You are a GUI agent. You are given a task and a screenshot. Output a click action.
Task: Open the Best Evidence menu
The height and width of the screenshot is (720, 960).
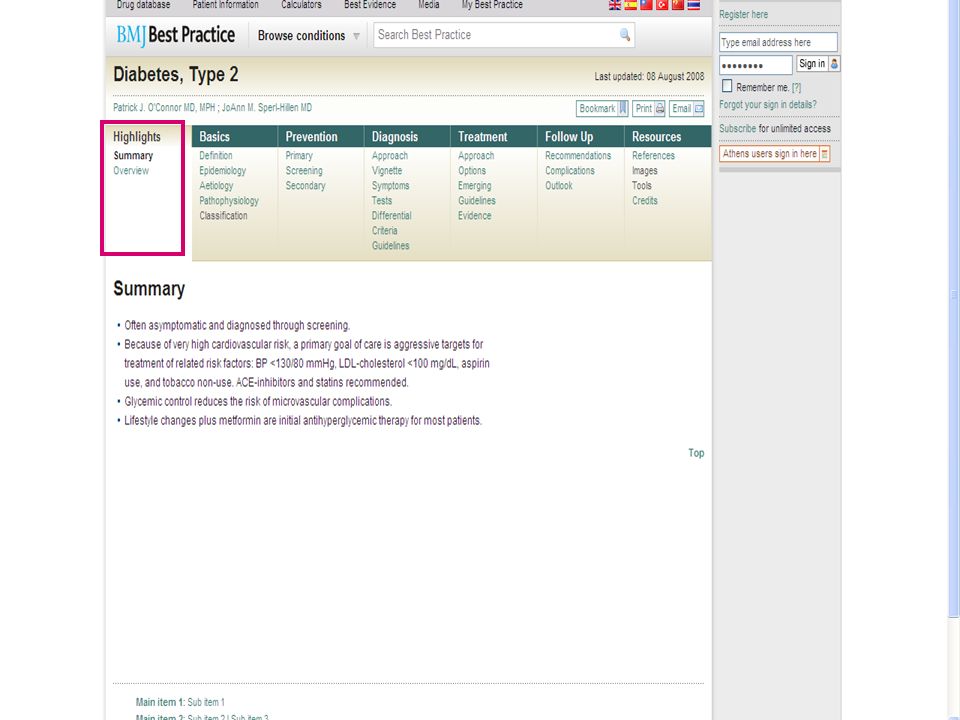[x=370, y=5]
